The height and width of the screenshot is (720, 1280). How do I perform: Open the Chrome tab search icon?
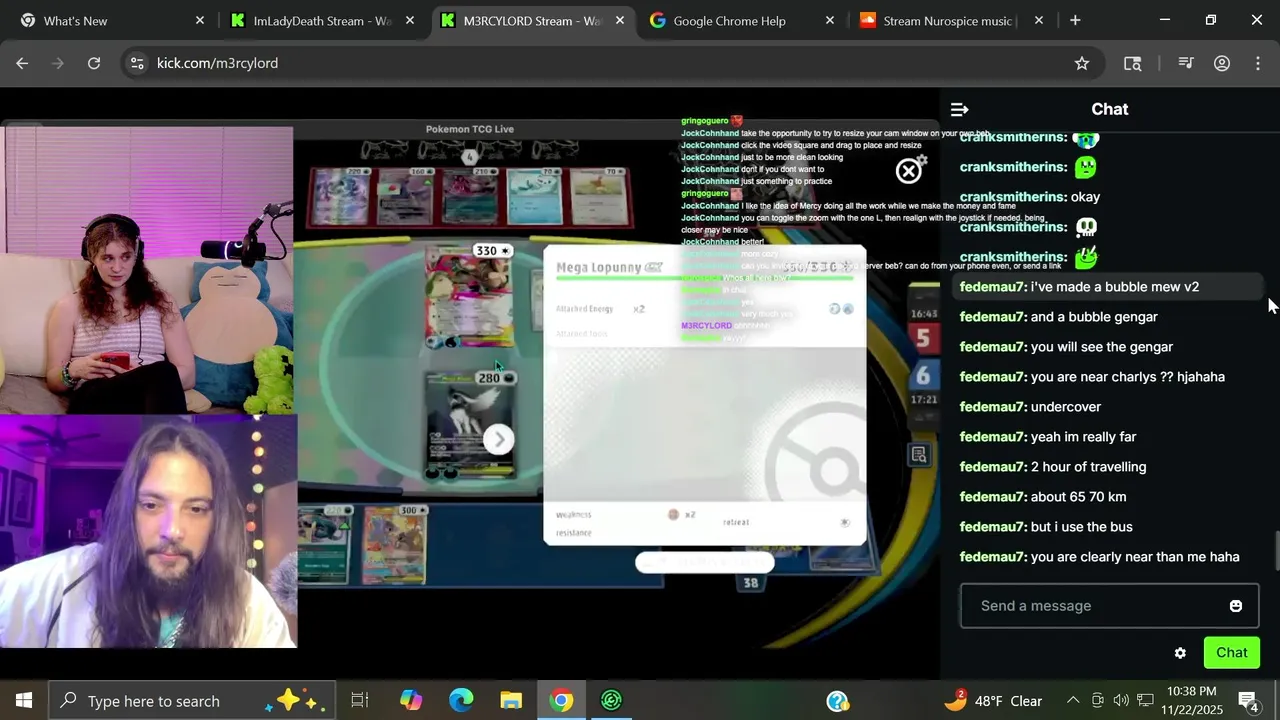click(x=1132, y=63)
